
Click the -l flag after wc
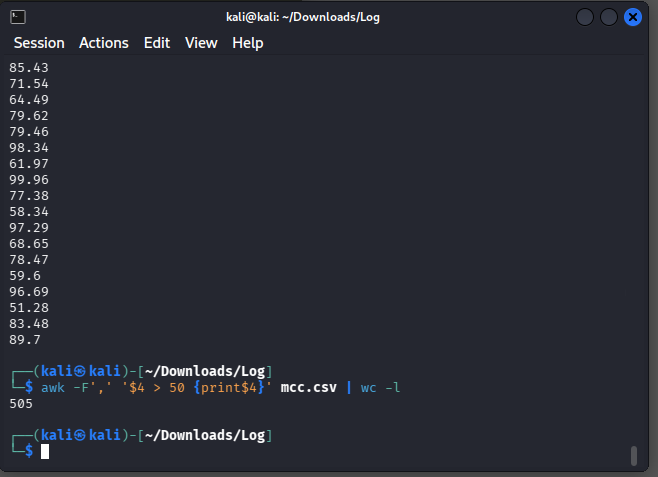392,387
